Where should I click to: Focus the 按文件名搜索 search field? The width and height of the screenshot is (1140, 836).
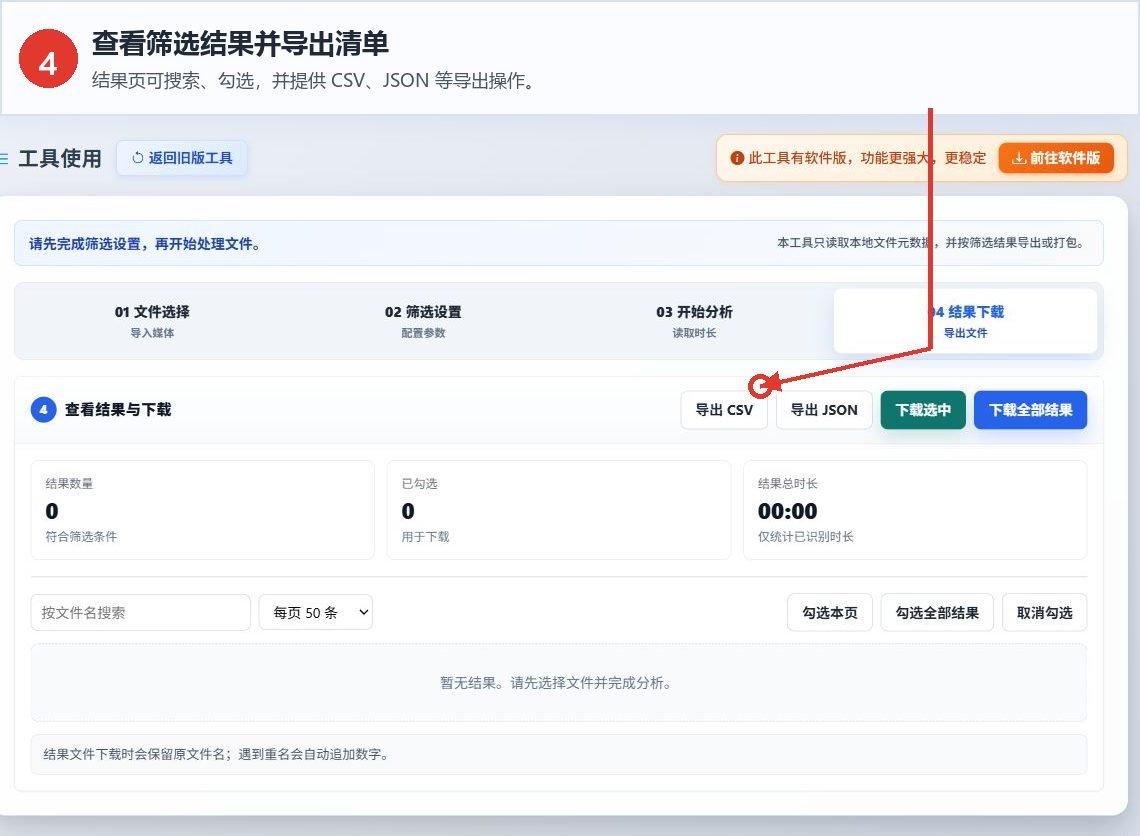point(140,613)
